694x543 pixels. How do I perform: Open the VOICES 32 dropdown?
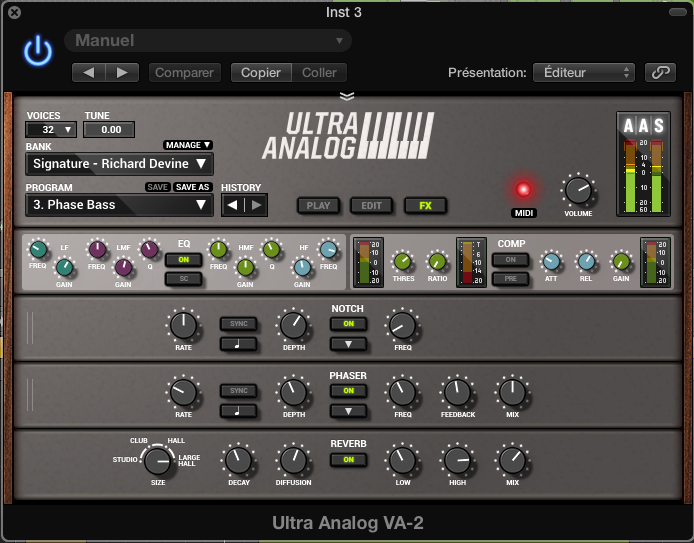click(51, 130)
